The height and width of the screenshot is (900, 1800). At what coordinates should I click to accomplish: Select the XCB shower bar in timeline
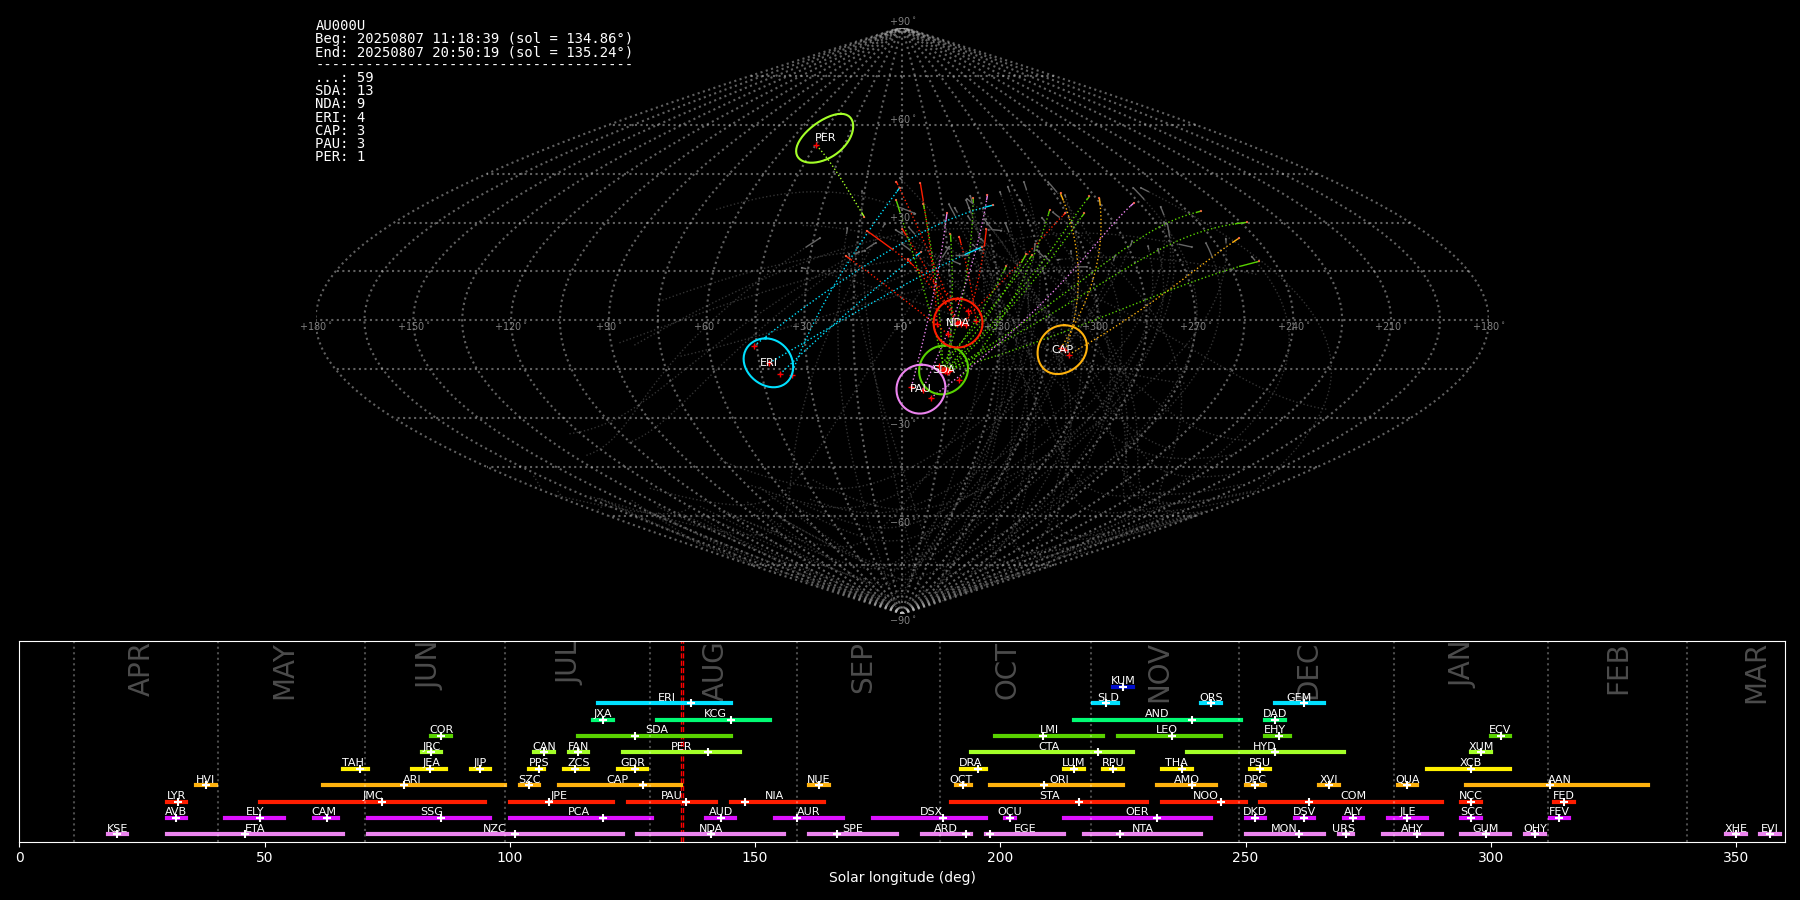[1468, 769]
